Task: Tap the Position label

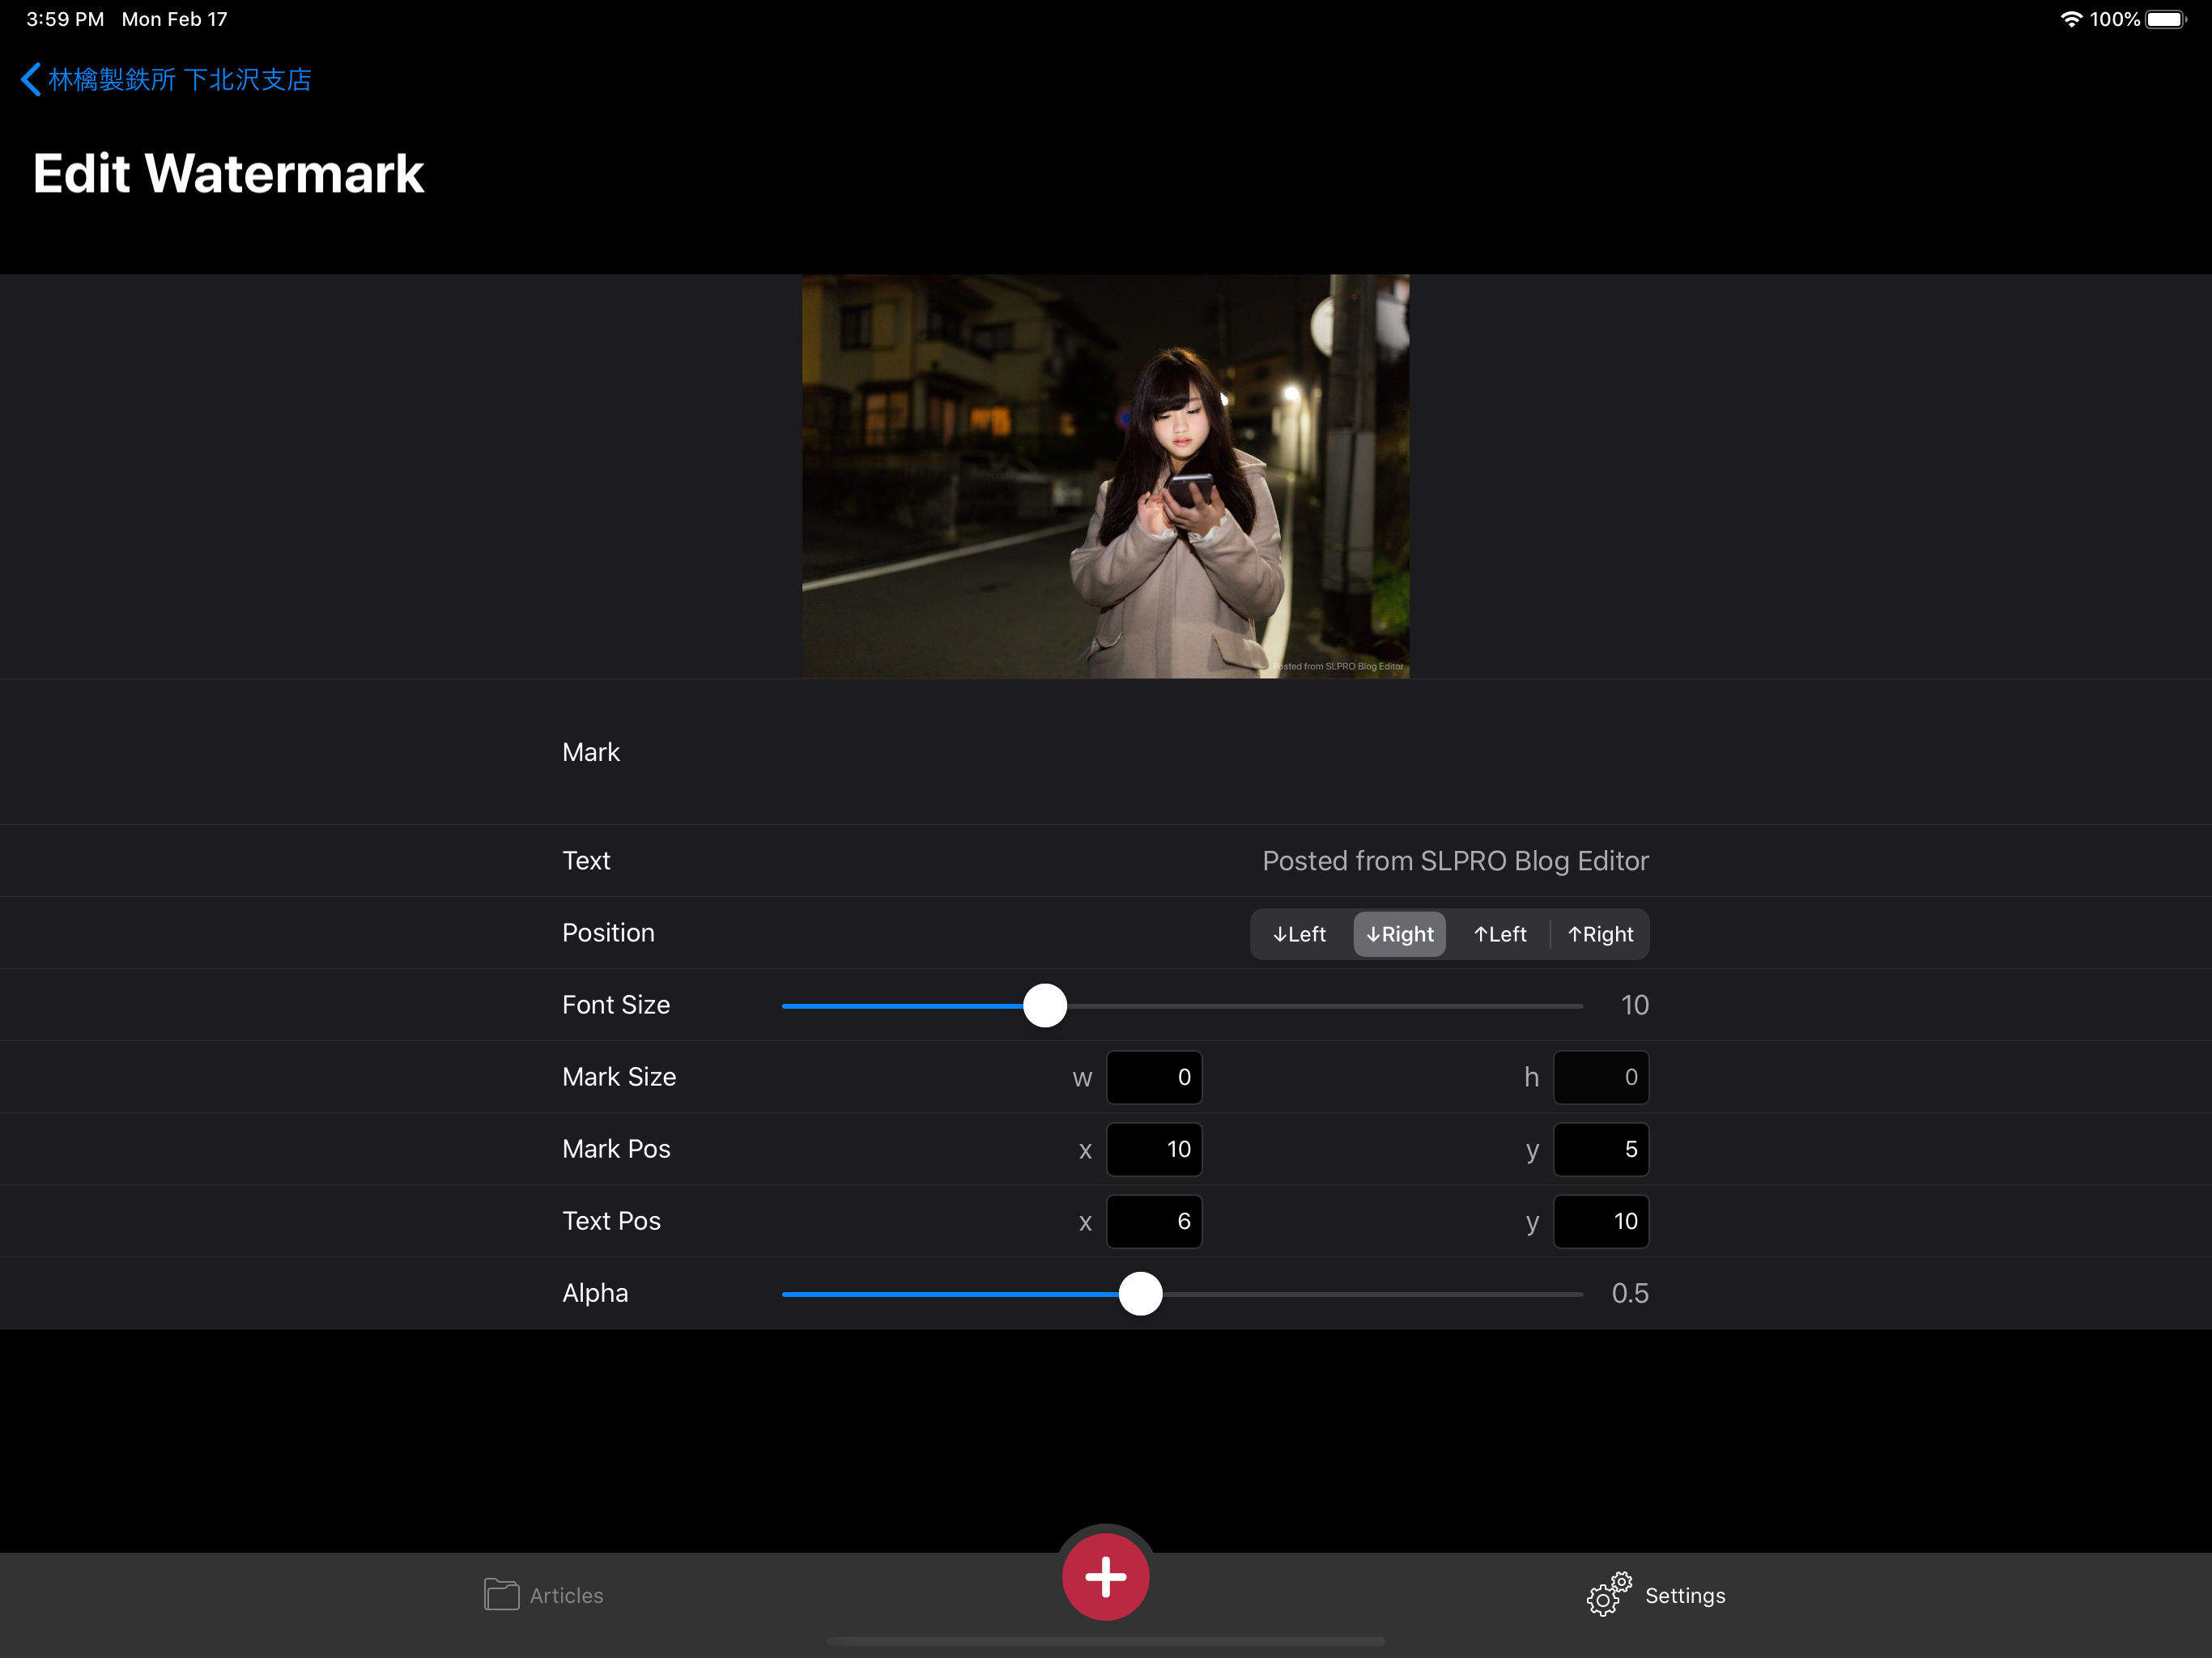Action: point(608,933)
